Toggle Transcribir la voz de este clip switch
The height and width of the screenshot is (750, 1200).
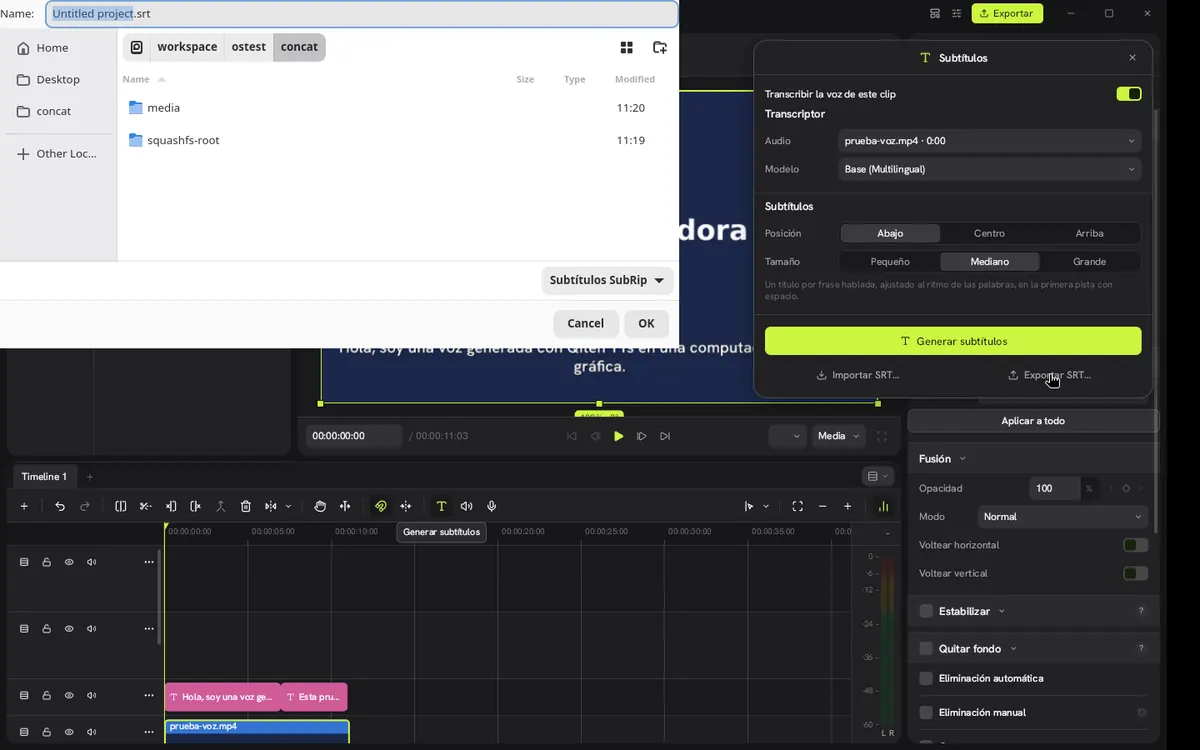tap(1129, 94)
